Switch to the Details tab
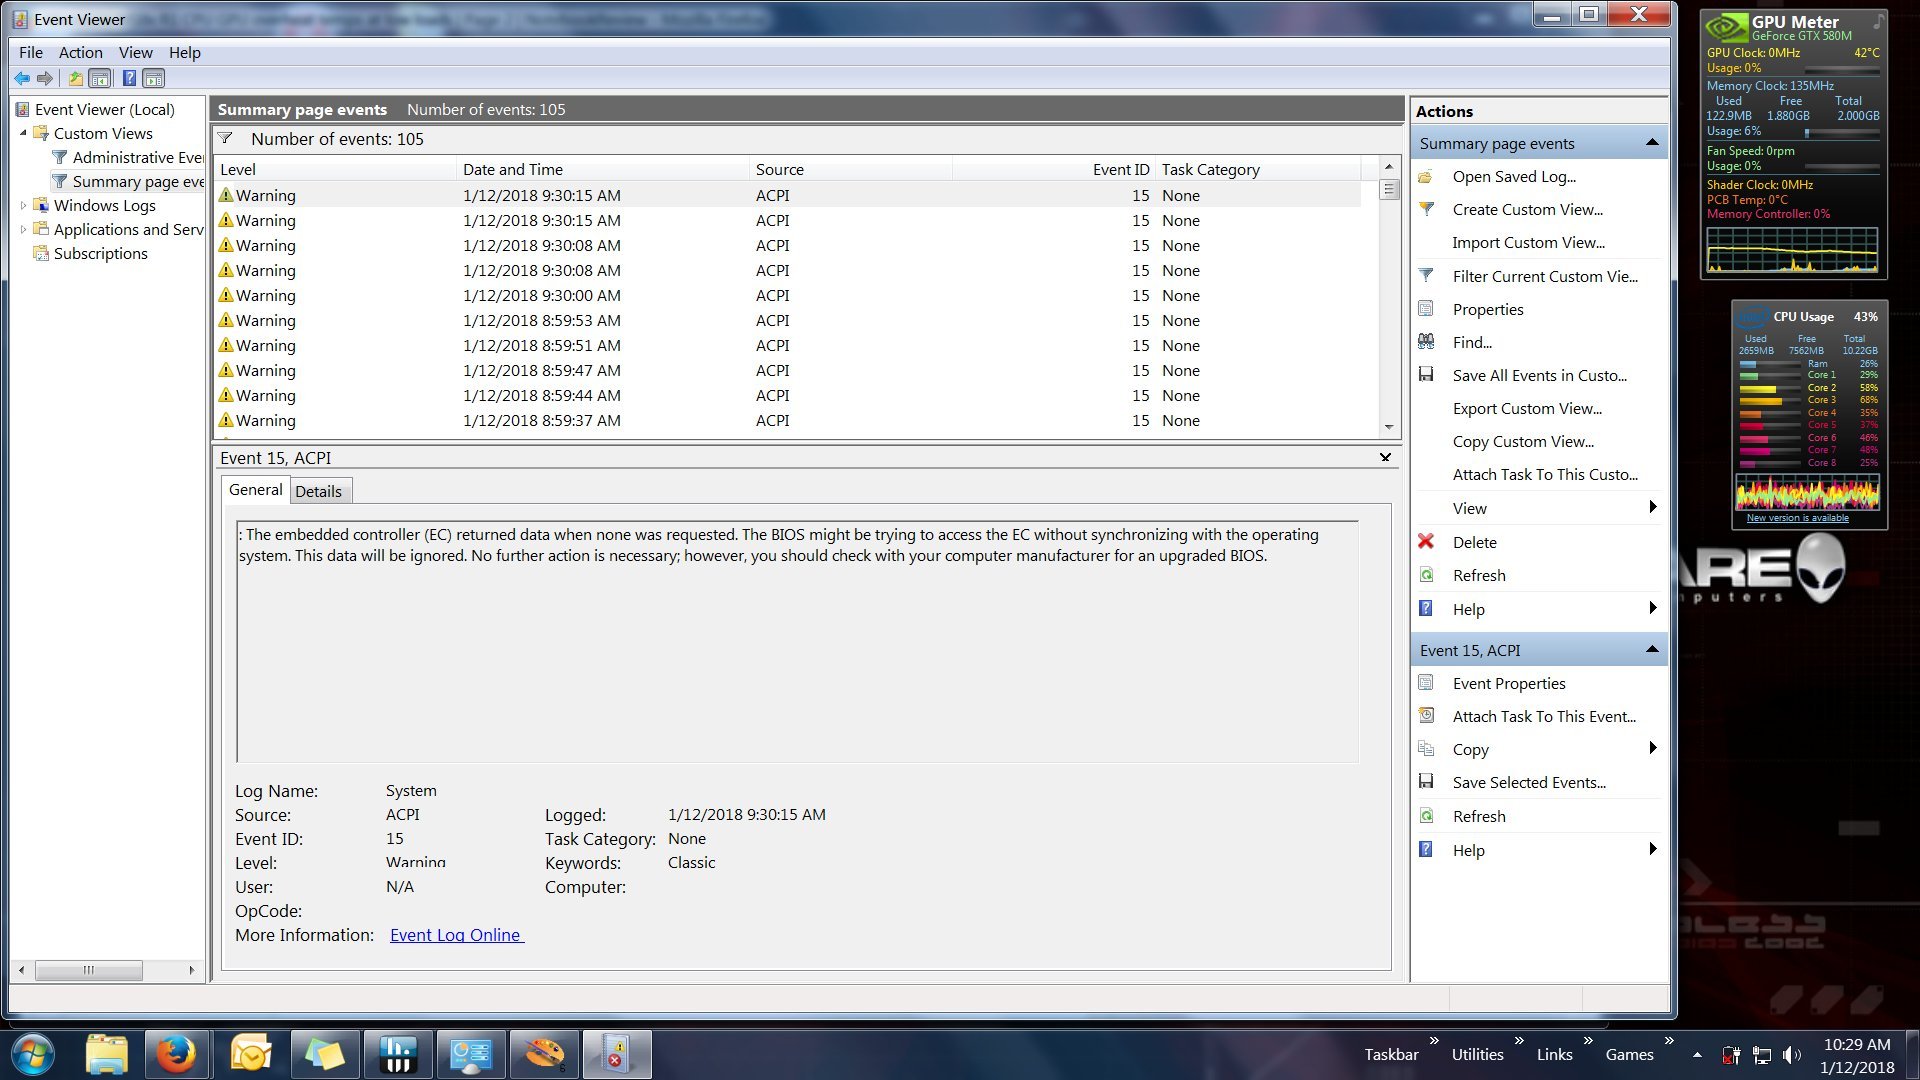Viewport: 1920px width, 1080px height. pos(318,491)
